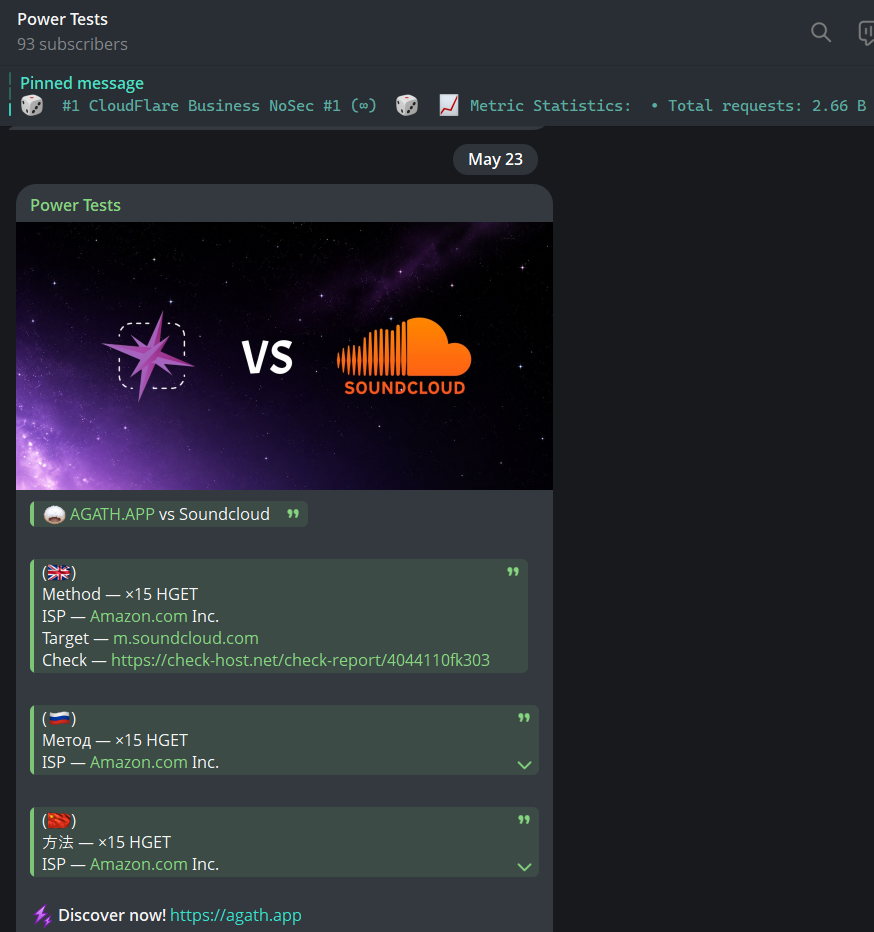Click the first dice emoji in pinned message
874x932 pixels.
click(x=32, y=106)
